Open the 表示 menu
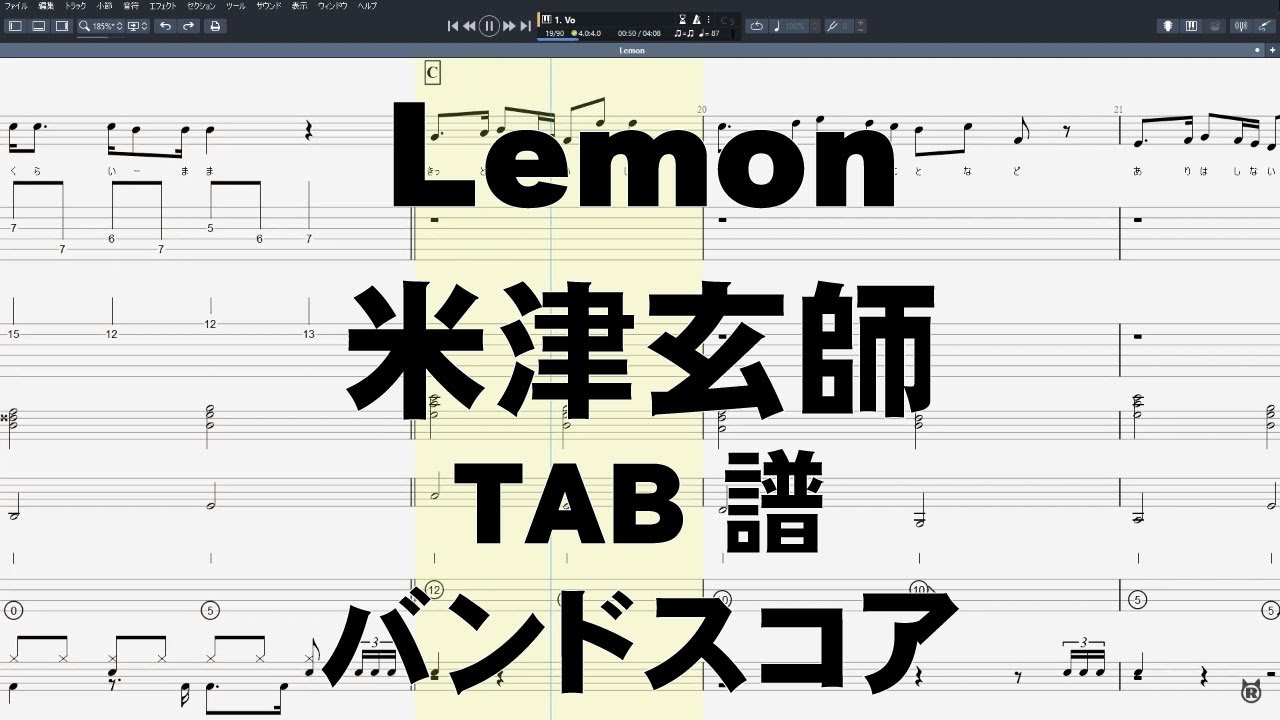This screenshot has width=1280, height=720. point(300,6)
